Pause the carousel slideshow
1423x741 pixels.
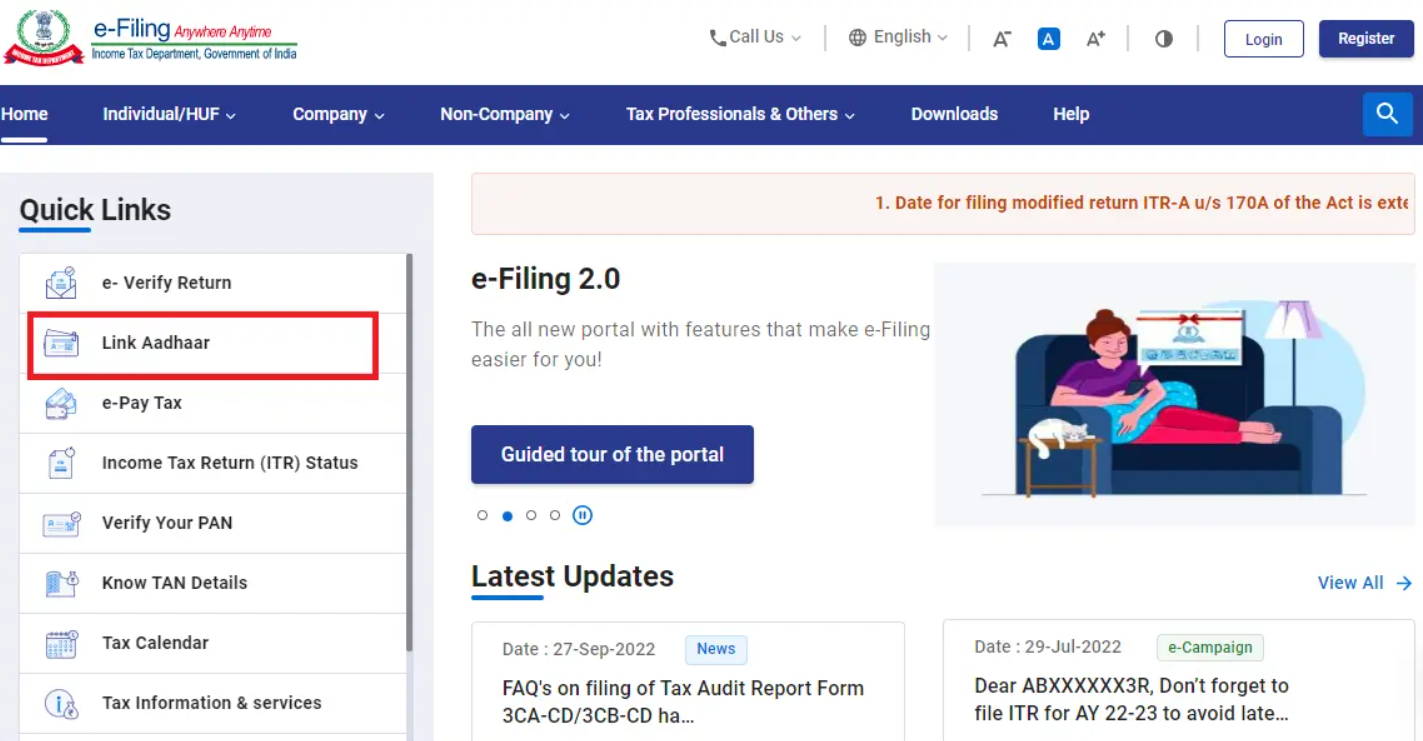tap(582, 515)
